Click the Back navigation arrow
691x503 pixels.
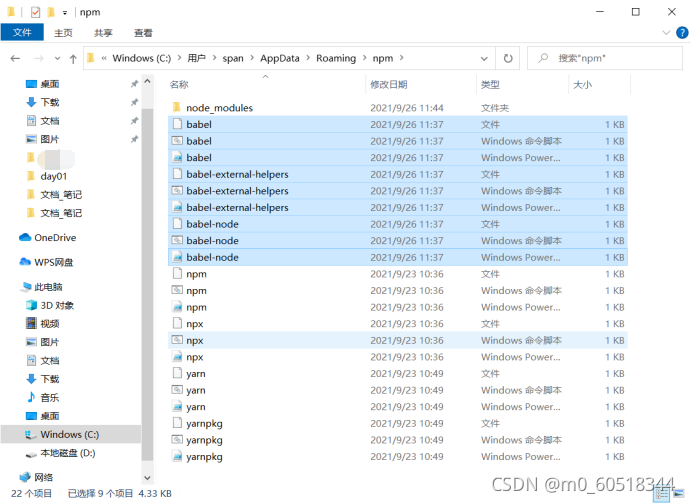(x=15, y=58)
